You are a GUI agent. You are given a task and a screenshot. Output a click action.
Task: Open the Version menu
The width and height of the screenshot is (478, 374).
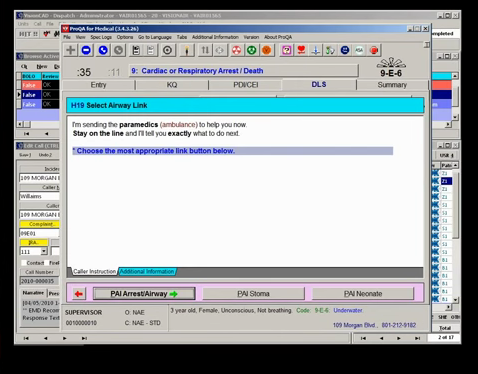[x=251, y=37]
